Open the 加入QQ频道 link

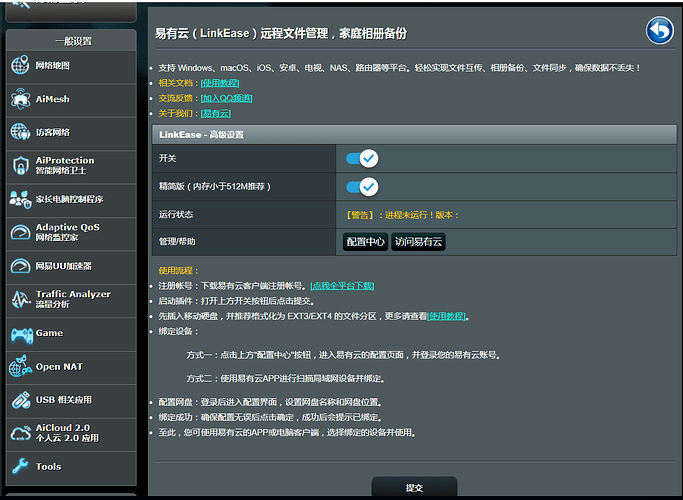point(226,98)
